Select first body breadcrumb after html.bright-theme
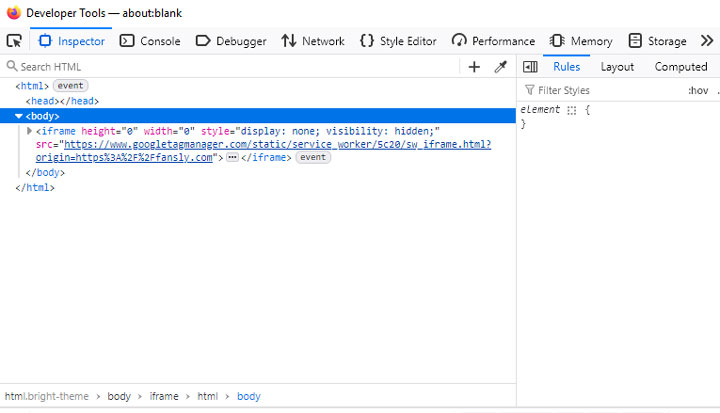Viewport: 720px width, 413px height. pos(119,396)
